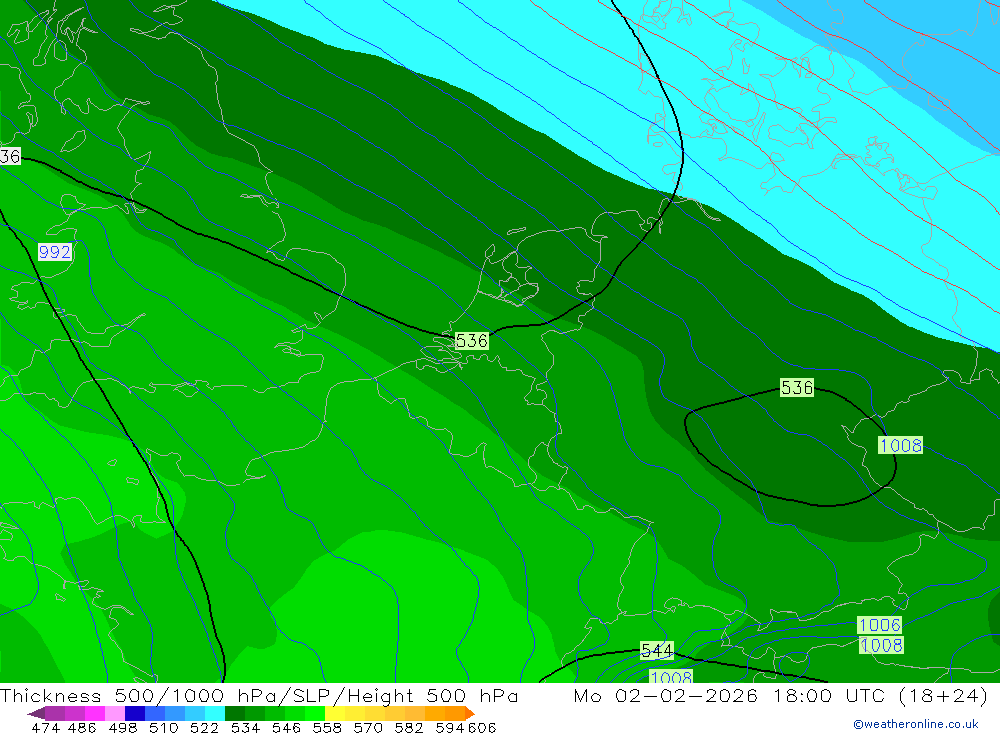The height and width of the screenshot is (733, 1000).
Task: Click the map title 'Thickness 500/1000 hPa/SLP/Height 500 hPa'
Action: tap(259, 696)
